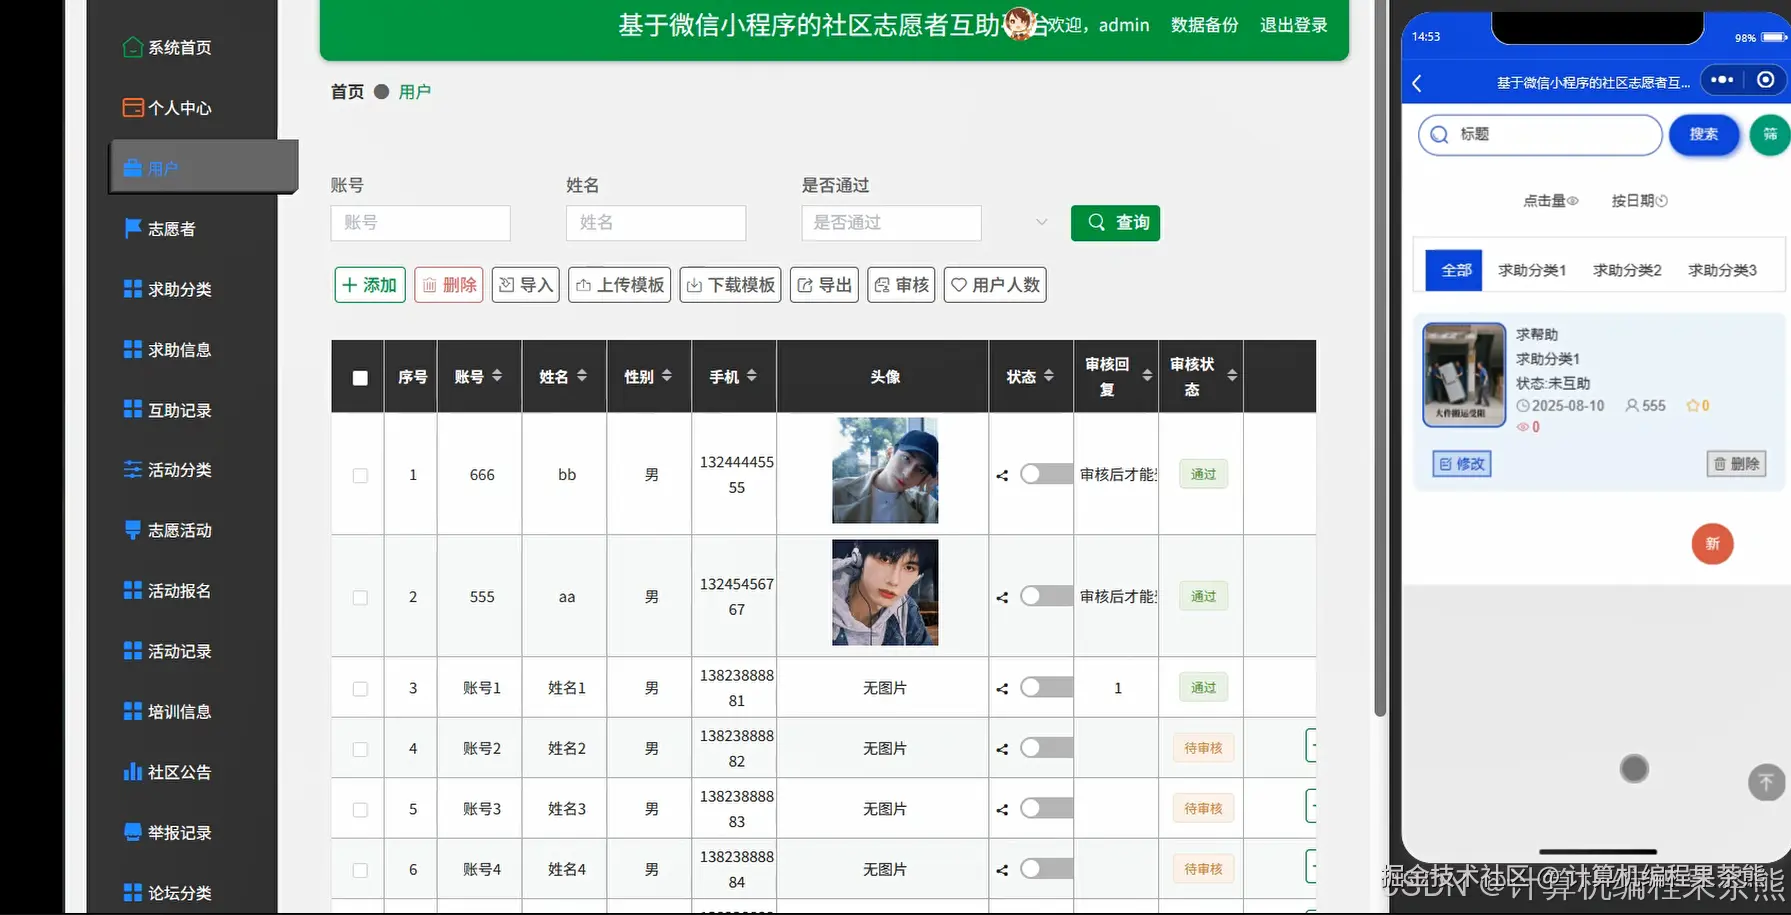Tap the back arrow in the mini-program header
The image size is (1791, 915).
point(1417,83)
